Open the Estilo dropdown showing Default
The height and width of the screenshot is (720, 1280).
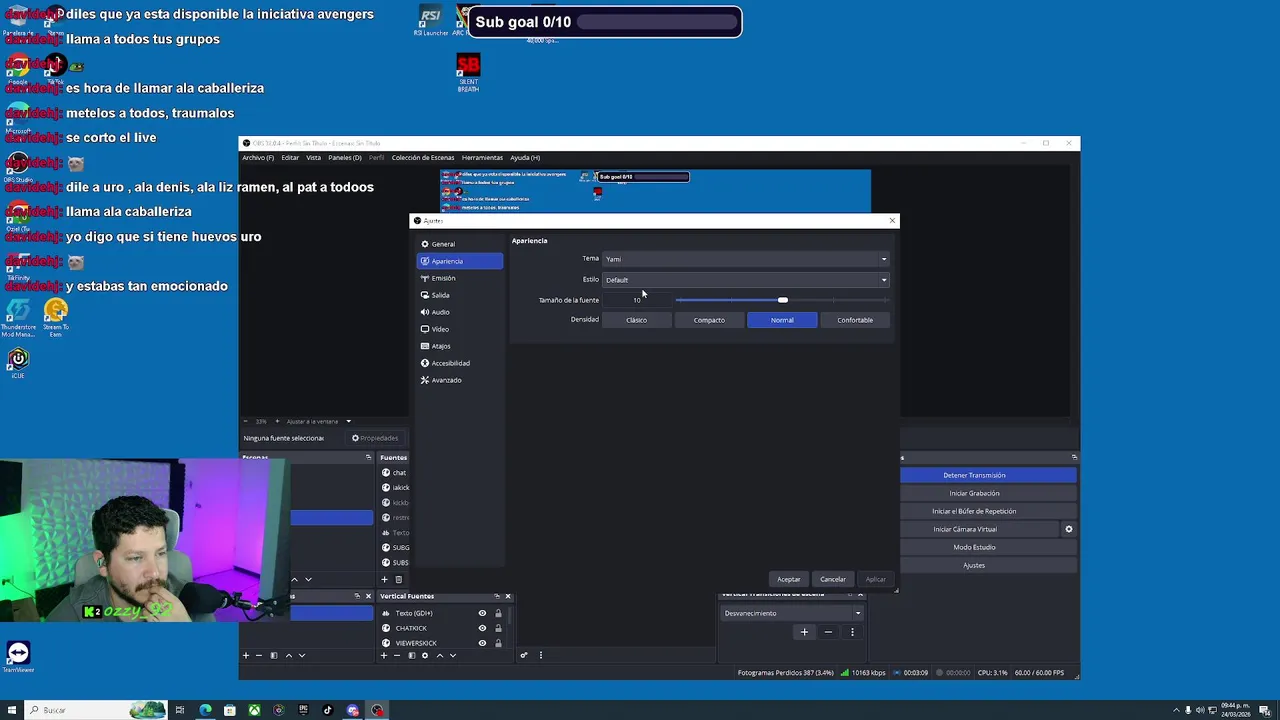click(745, 280)
